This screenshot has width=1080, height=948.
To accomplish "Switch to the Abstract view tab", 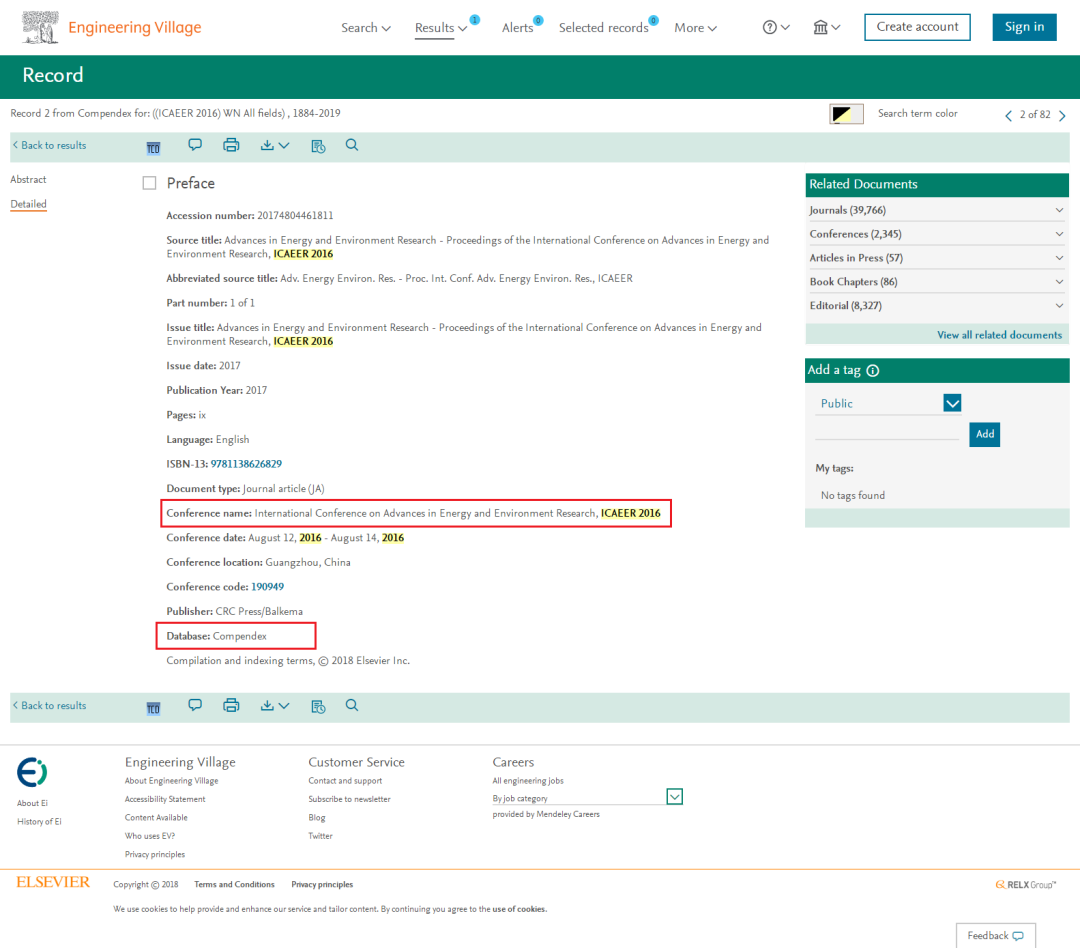I will pyautogui.click(x=28, y=179).
